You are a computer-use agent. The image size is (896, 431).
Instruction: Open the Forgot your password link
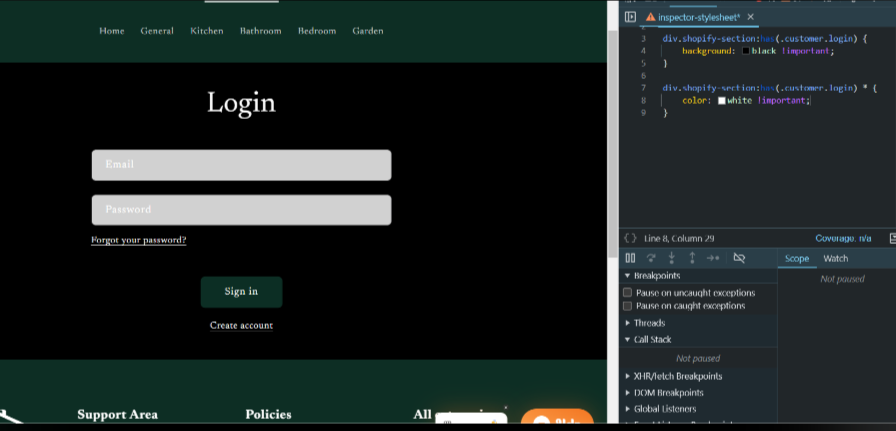click(x=139, y=240)
